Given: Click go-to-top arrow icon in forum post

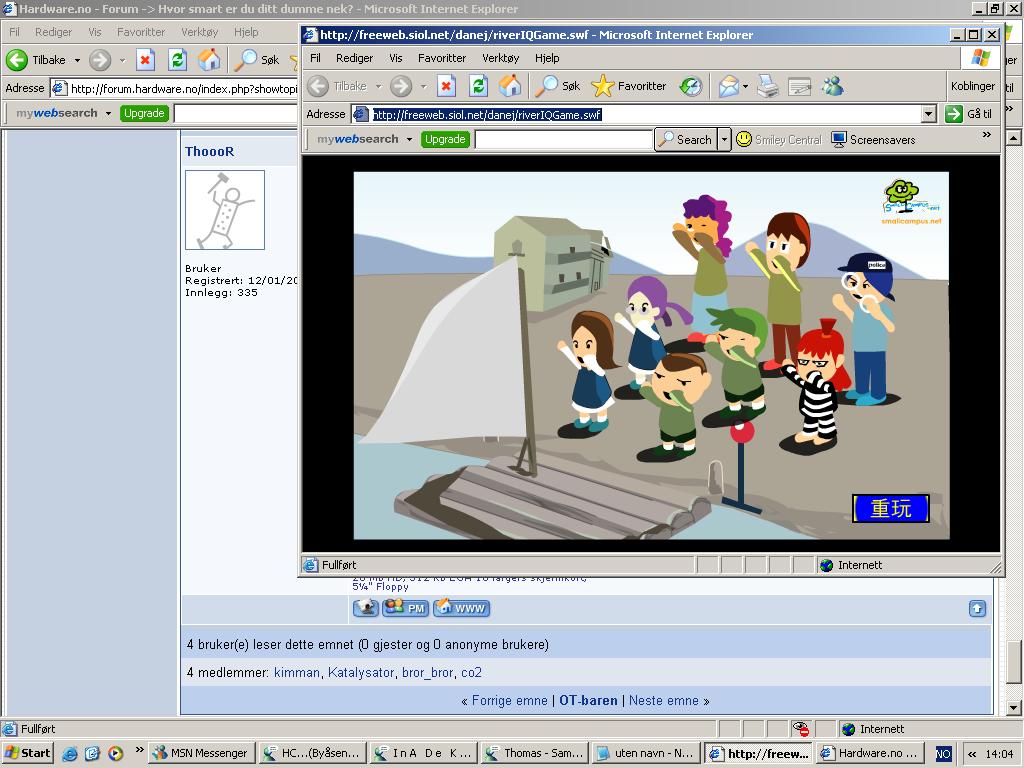Looking at the screenshot, I should point(977,609).
